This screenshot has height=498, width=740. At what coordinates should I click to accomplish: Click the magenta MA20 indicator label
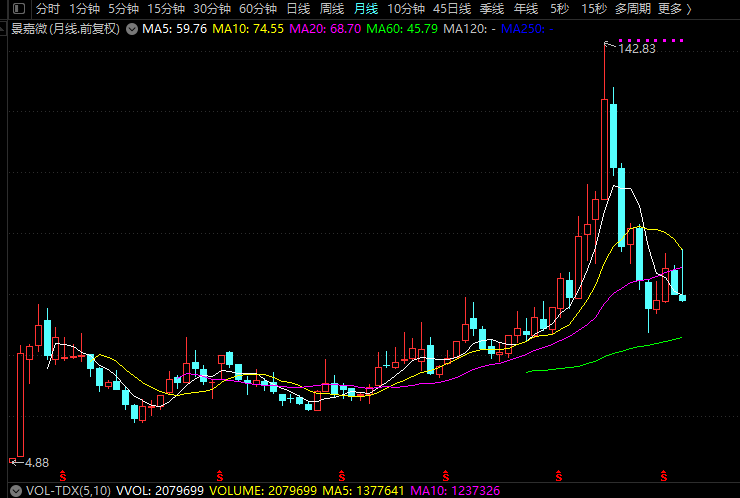(324, 29)
